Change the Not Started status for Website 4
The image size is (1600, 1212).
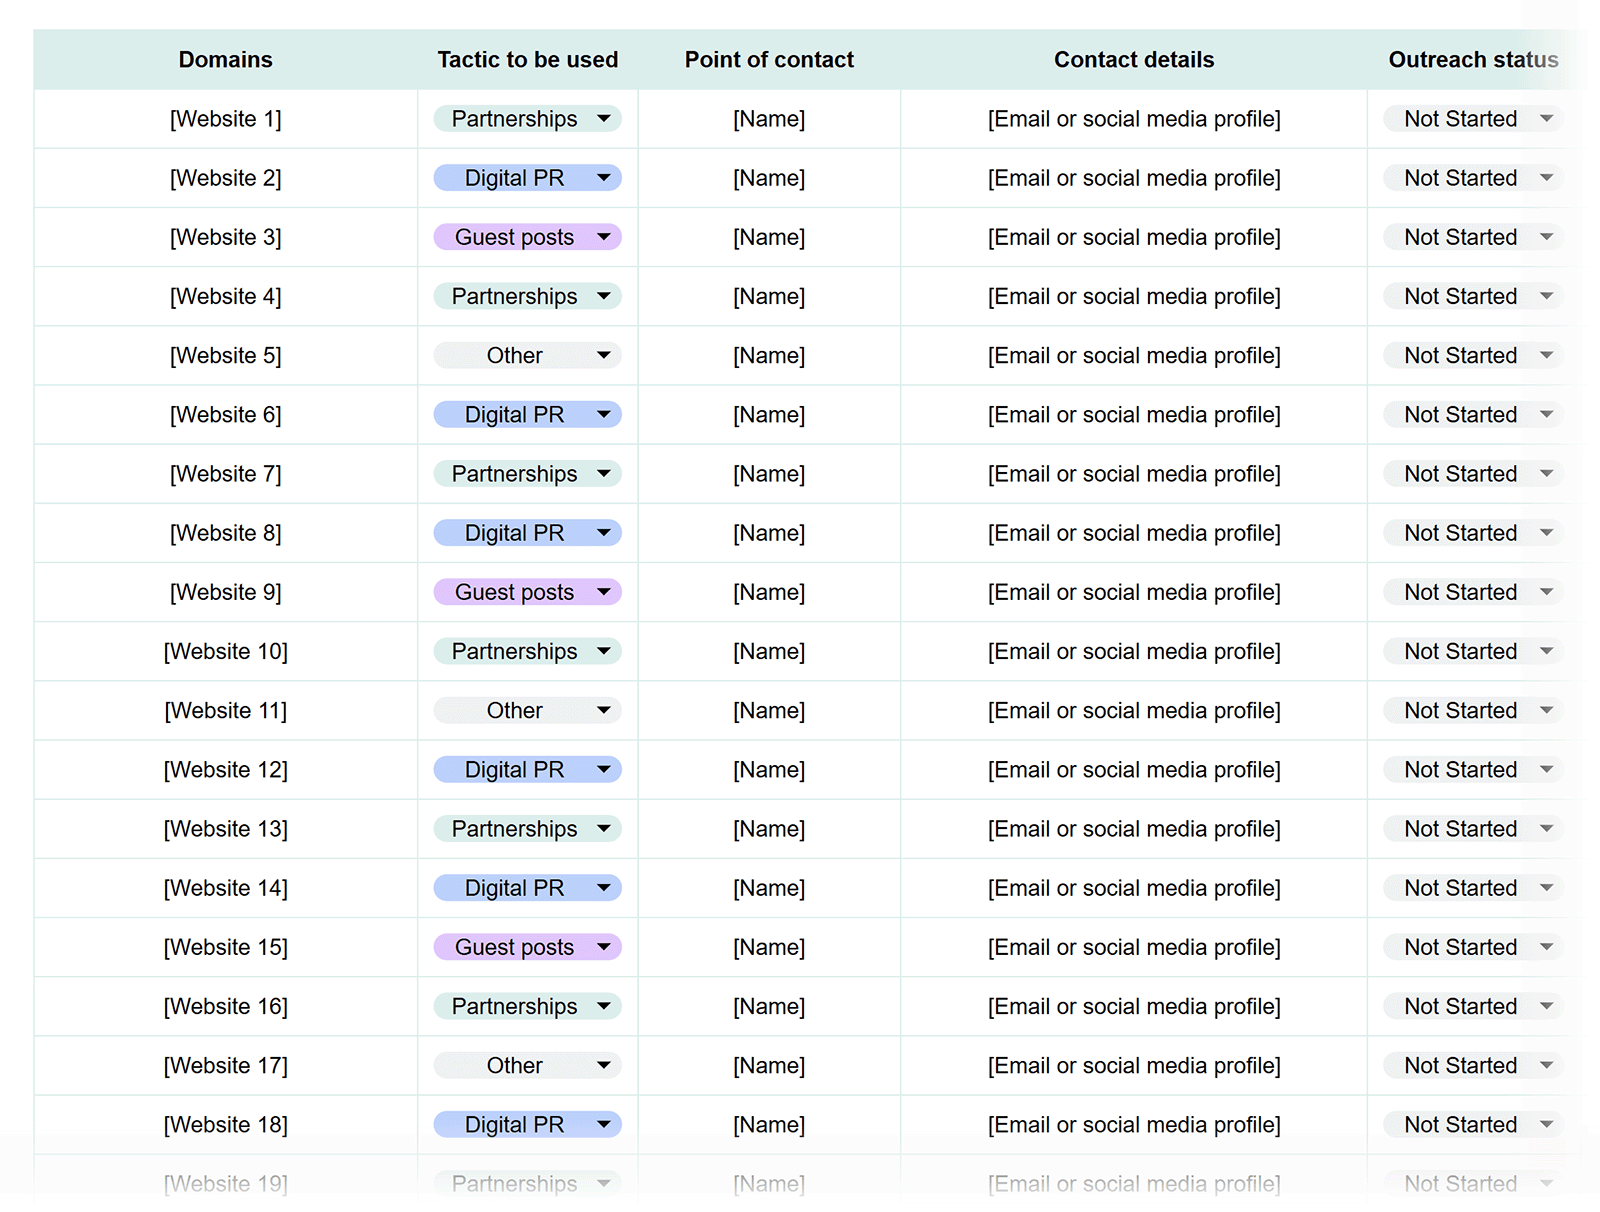pyautogui.click(x=1473, y=296)
